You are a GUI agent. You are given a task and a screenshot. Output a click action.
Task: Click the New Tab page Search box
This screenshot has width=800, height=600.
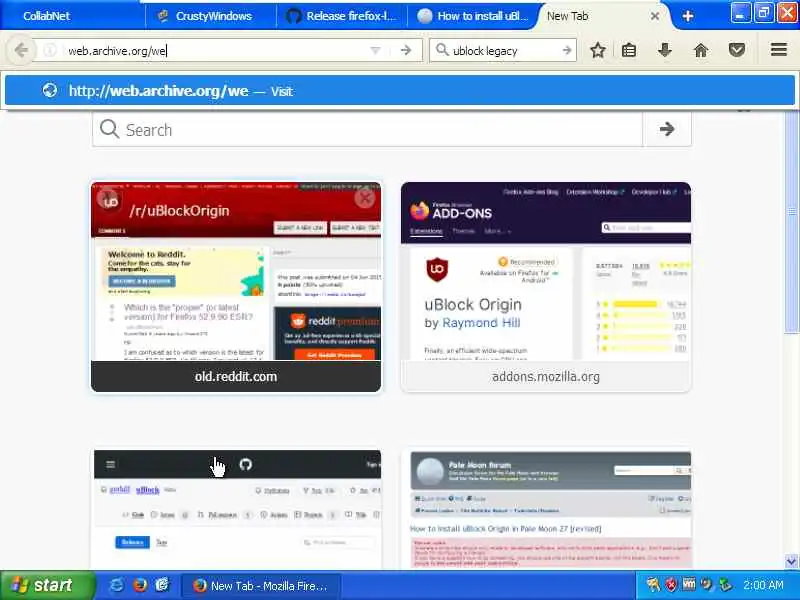point(367,130)
